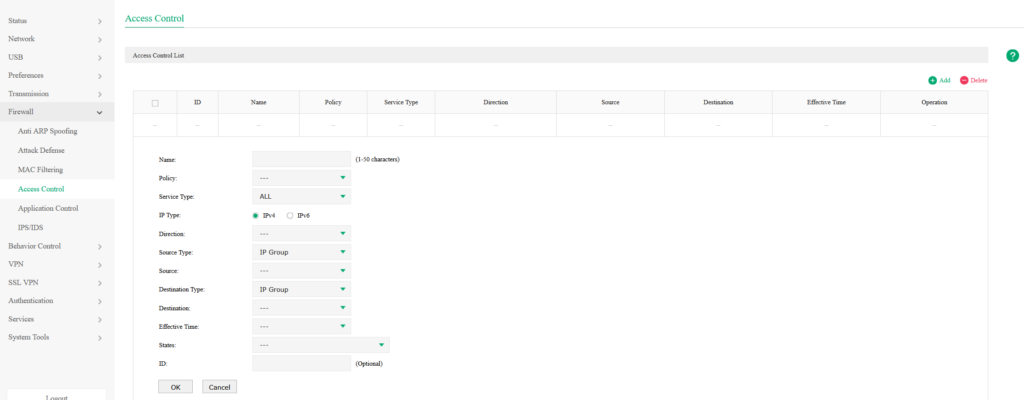Click the OK button
1024x400 pixels.
pos(176,387)
